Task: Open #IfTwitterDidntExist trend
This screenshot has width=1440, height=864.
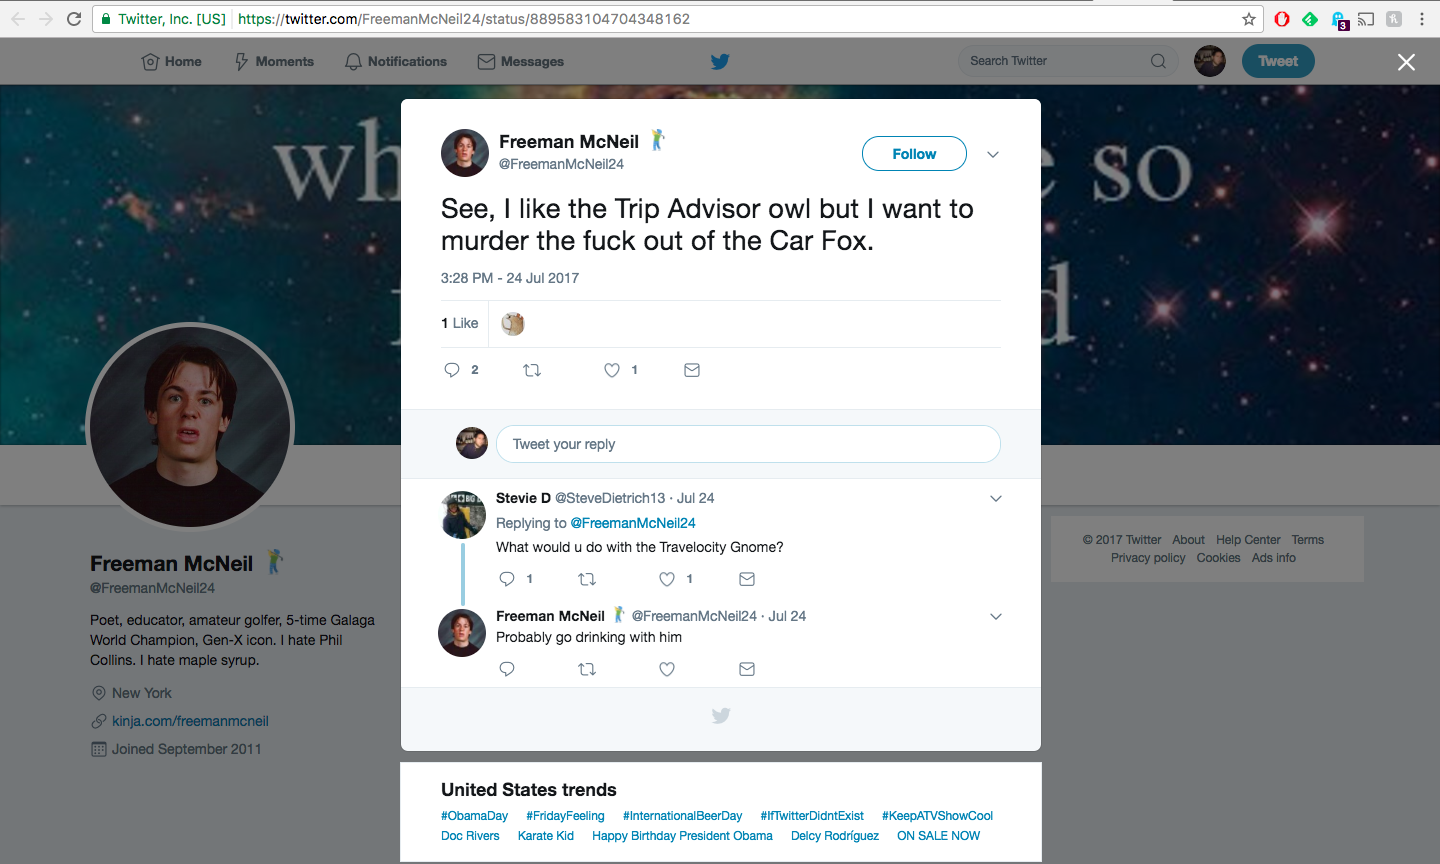Action: [812, 816]
